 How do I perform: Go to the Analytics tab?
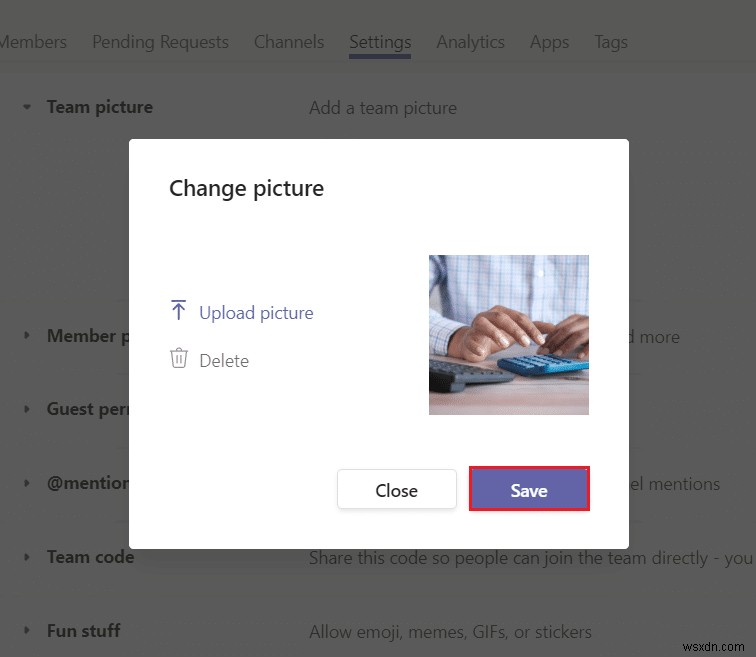click(x=470, y=42)
